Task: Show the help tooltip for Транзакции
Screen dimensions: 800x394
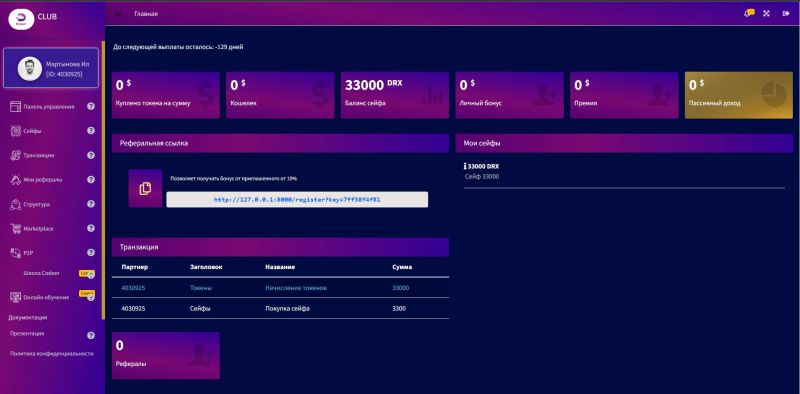Action: click(x=91, y=155)
